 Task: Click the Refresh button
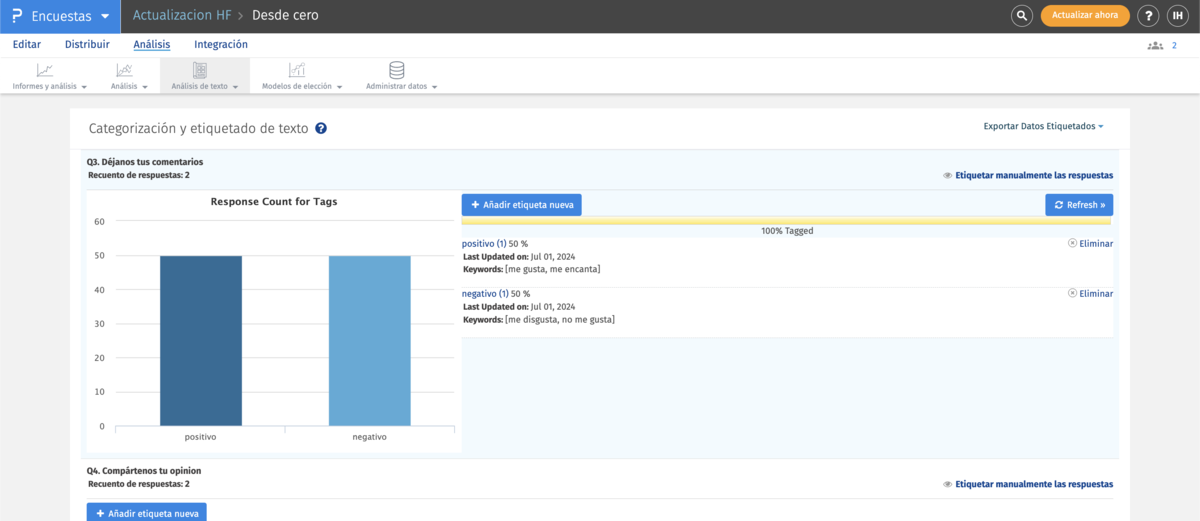pyautogui.click(x=1079, y=204)
